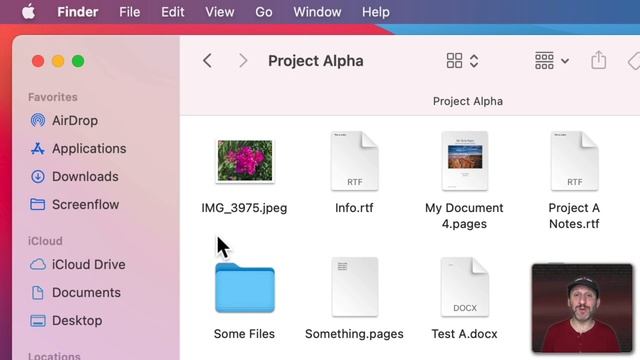Select the IMG_3975.jpeg flower thumbnail
640x360 pixels.
[x=244, y=160]
